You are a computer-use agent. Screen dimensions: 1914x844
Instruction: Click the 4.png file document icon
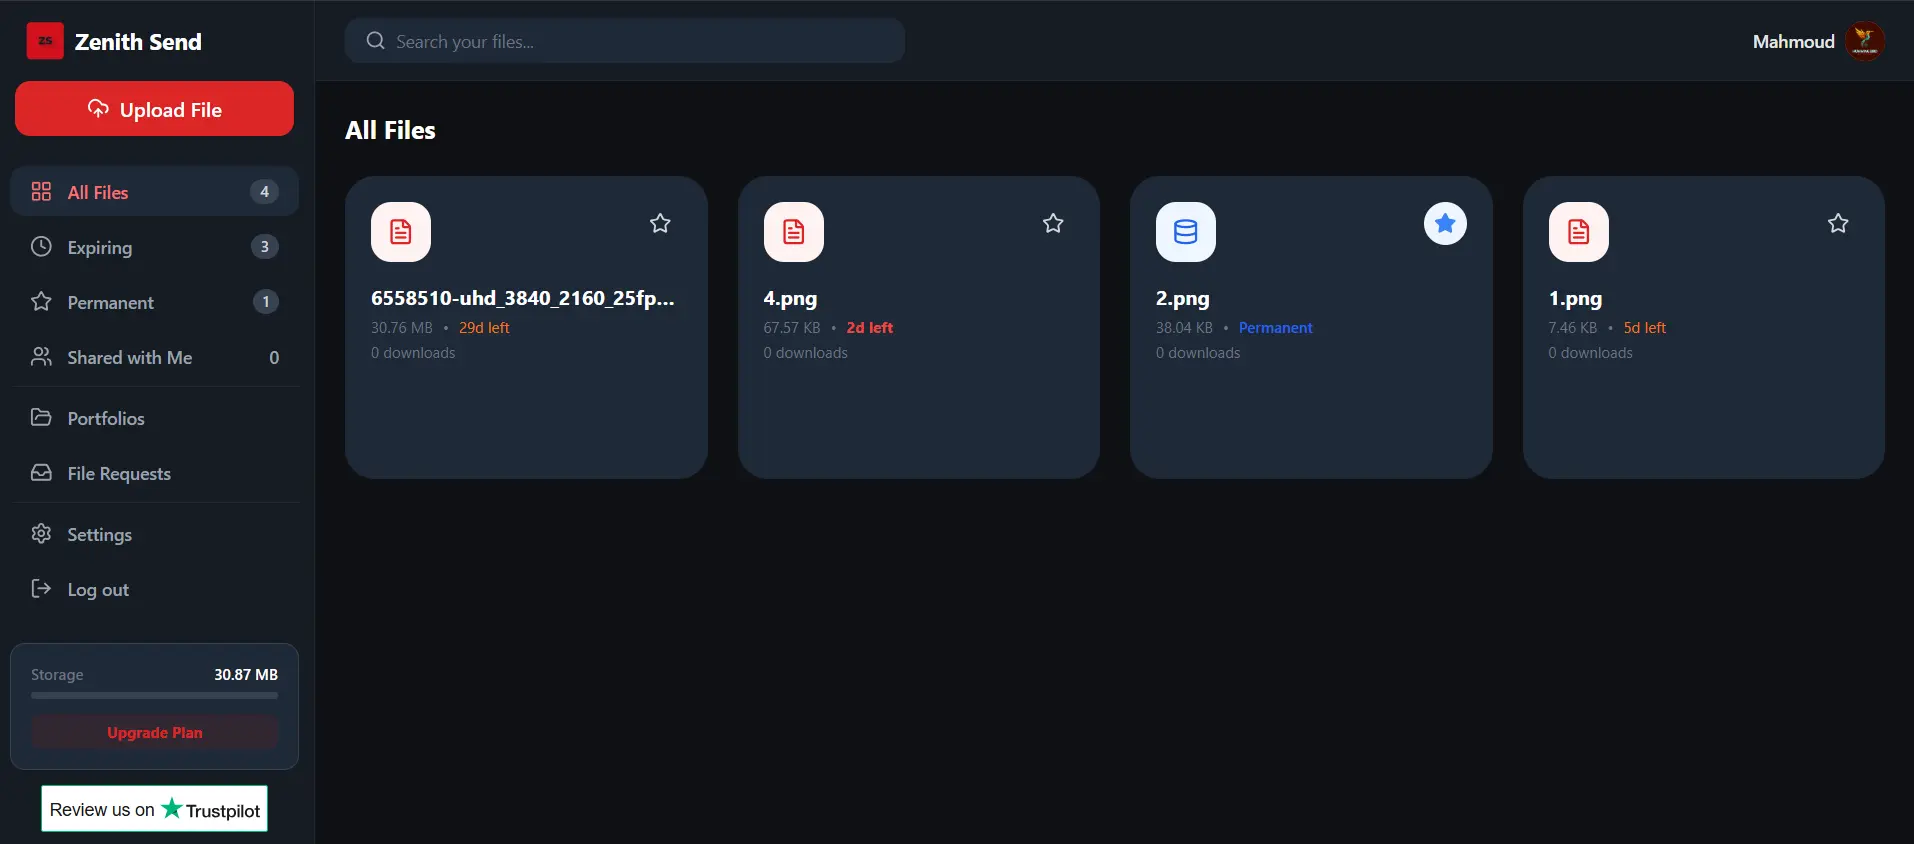tap(794, 232)
